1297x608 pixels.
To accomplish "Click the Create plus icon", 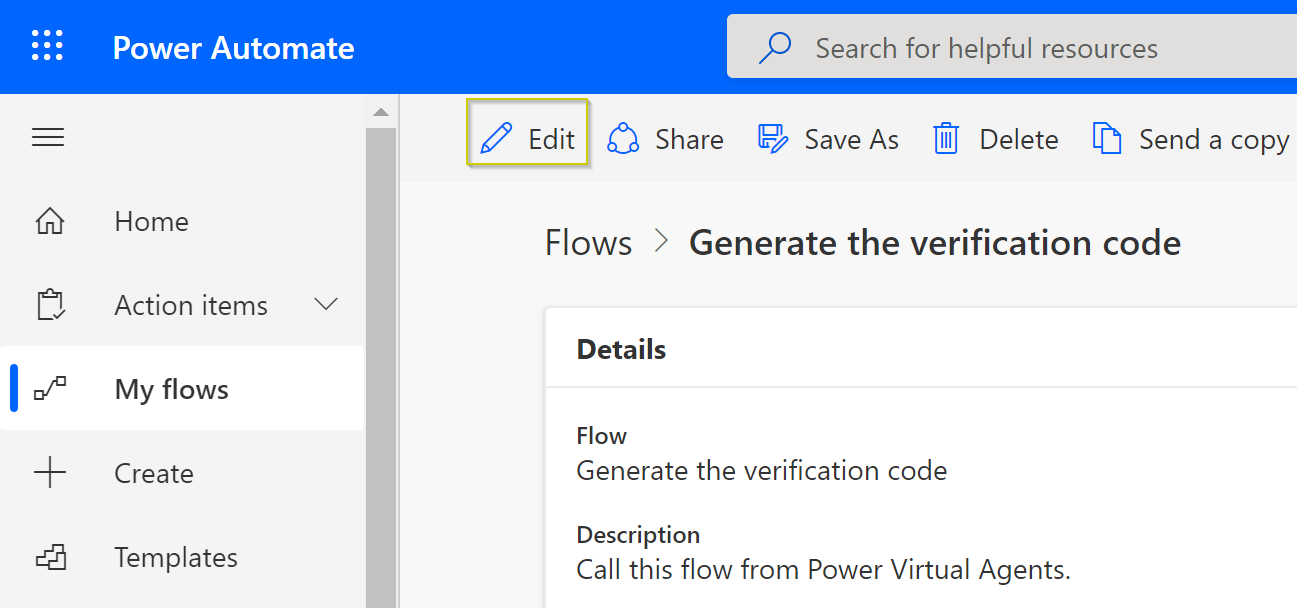I will click(x=50, y=473).
